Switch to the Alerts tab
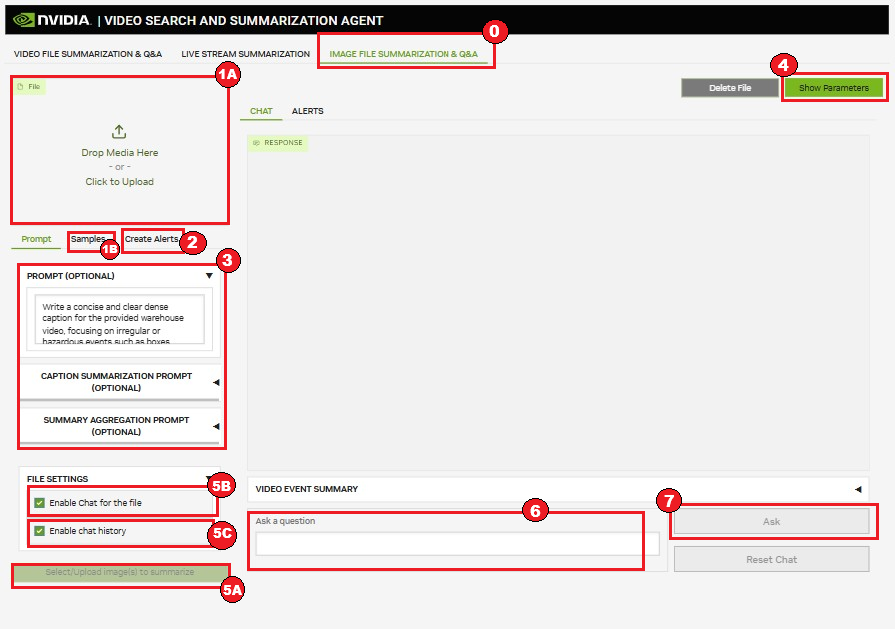The height and width of the screenshot is (629, 895). [308, 111]
